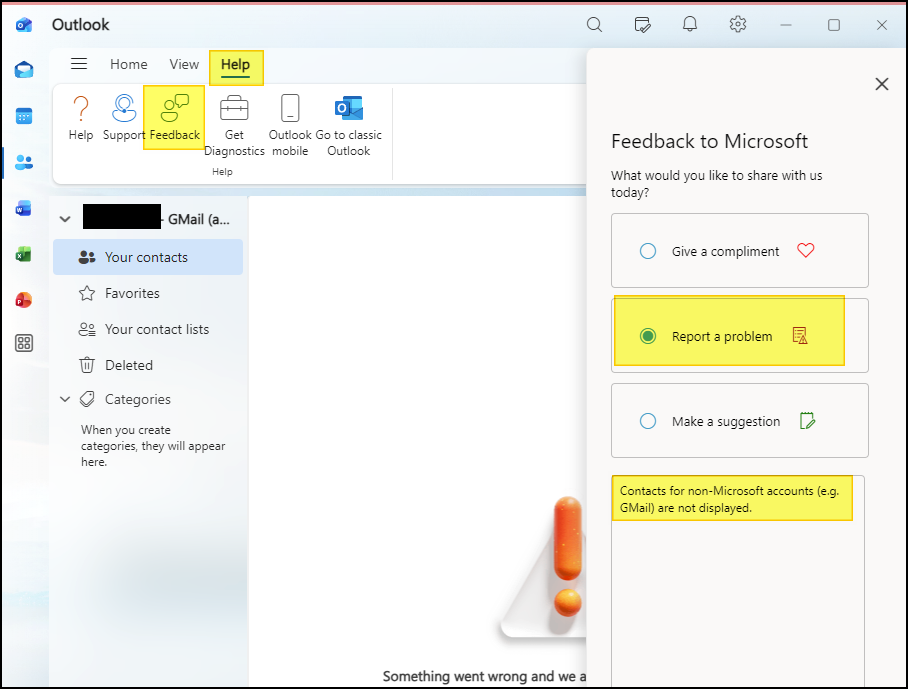Launch PowerPoint from the sidebar
908x689 pixels.
click(23, 300)
